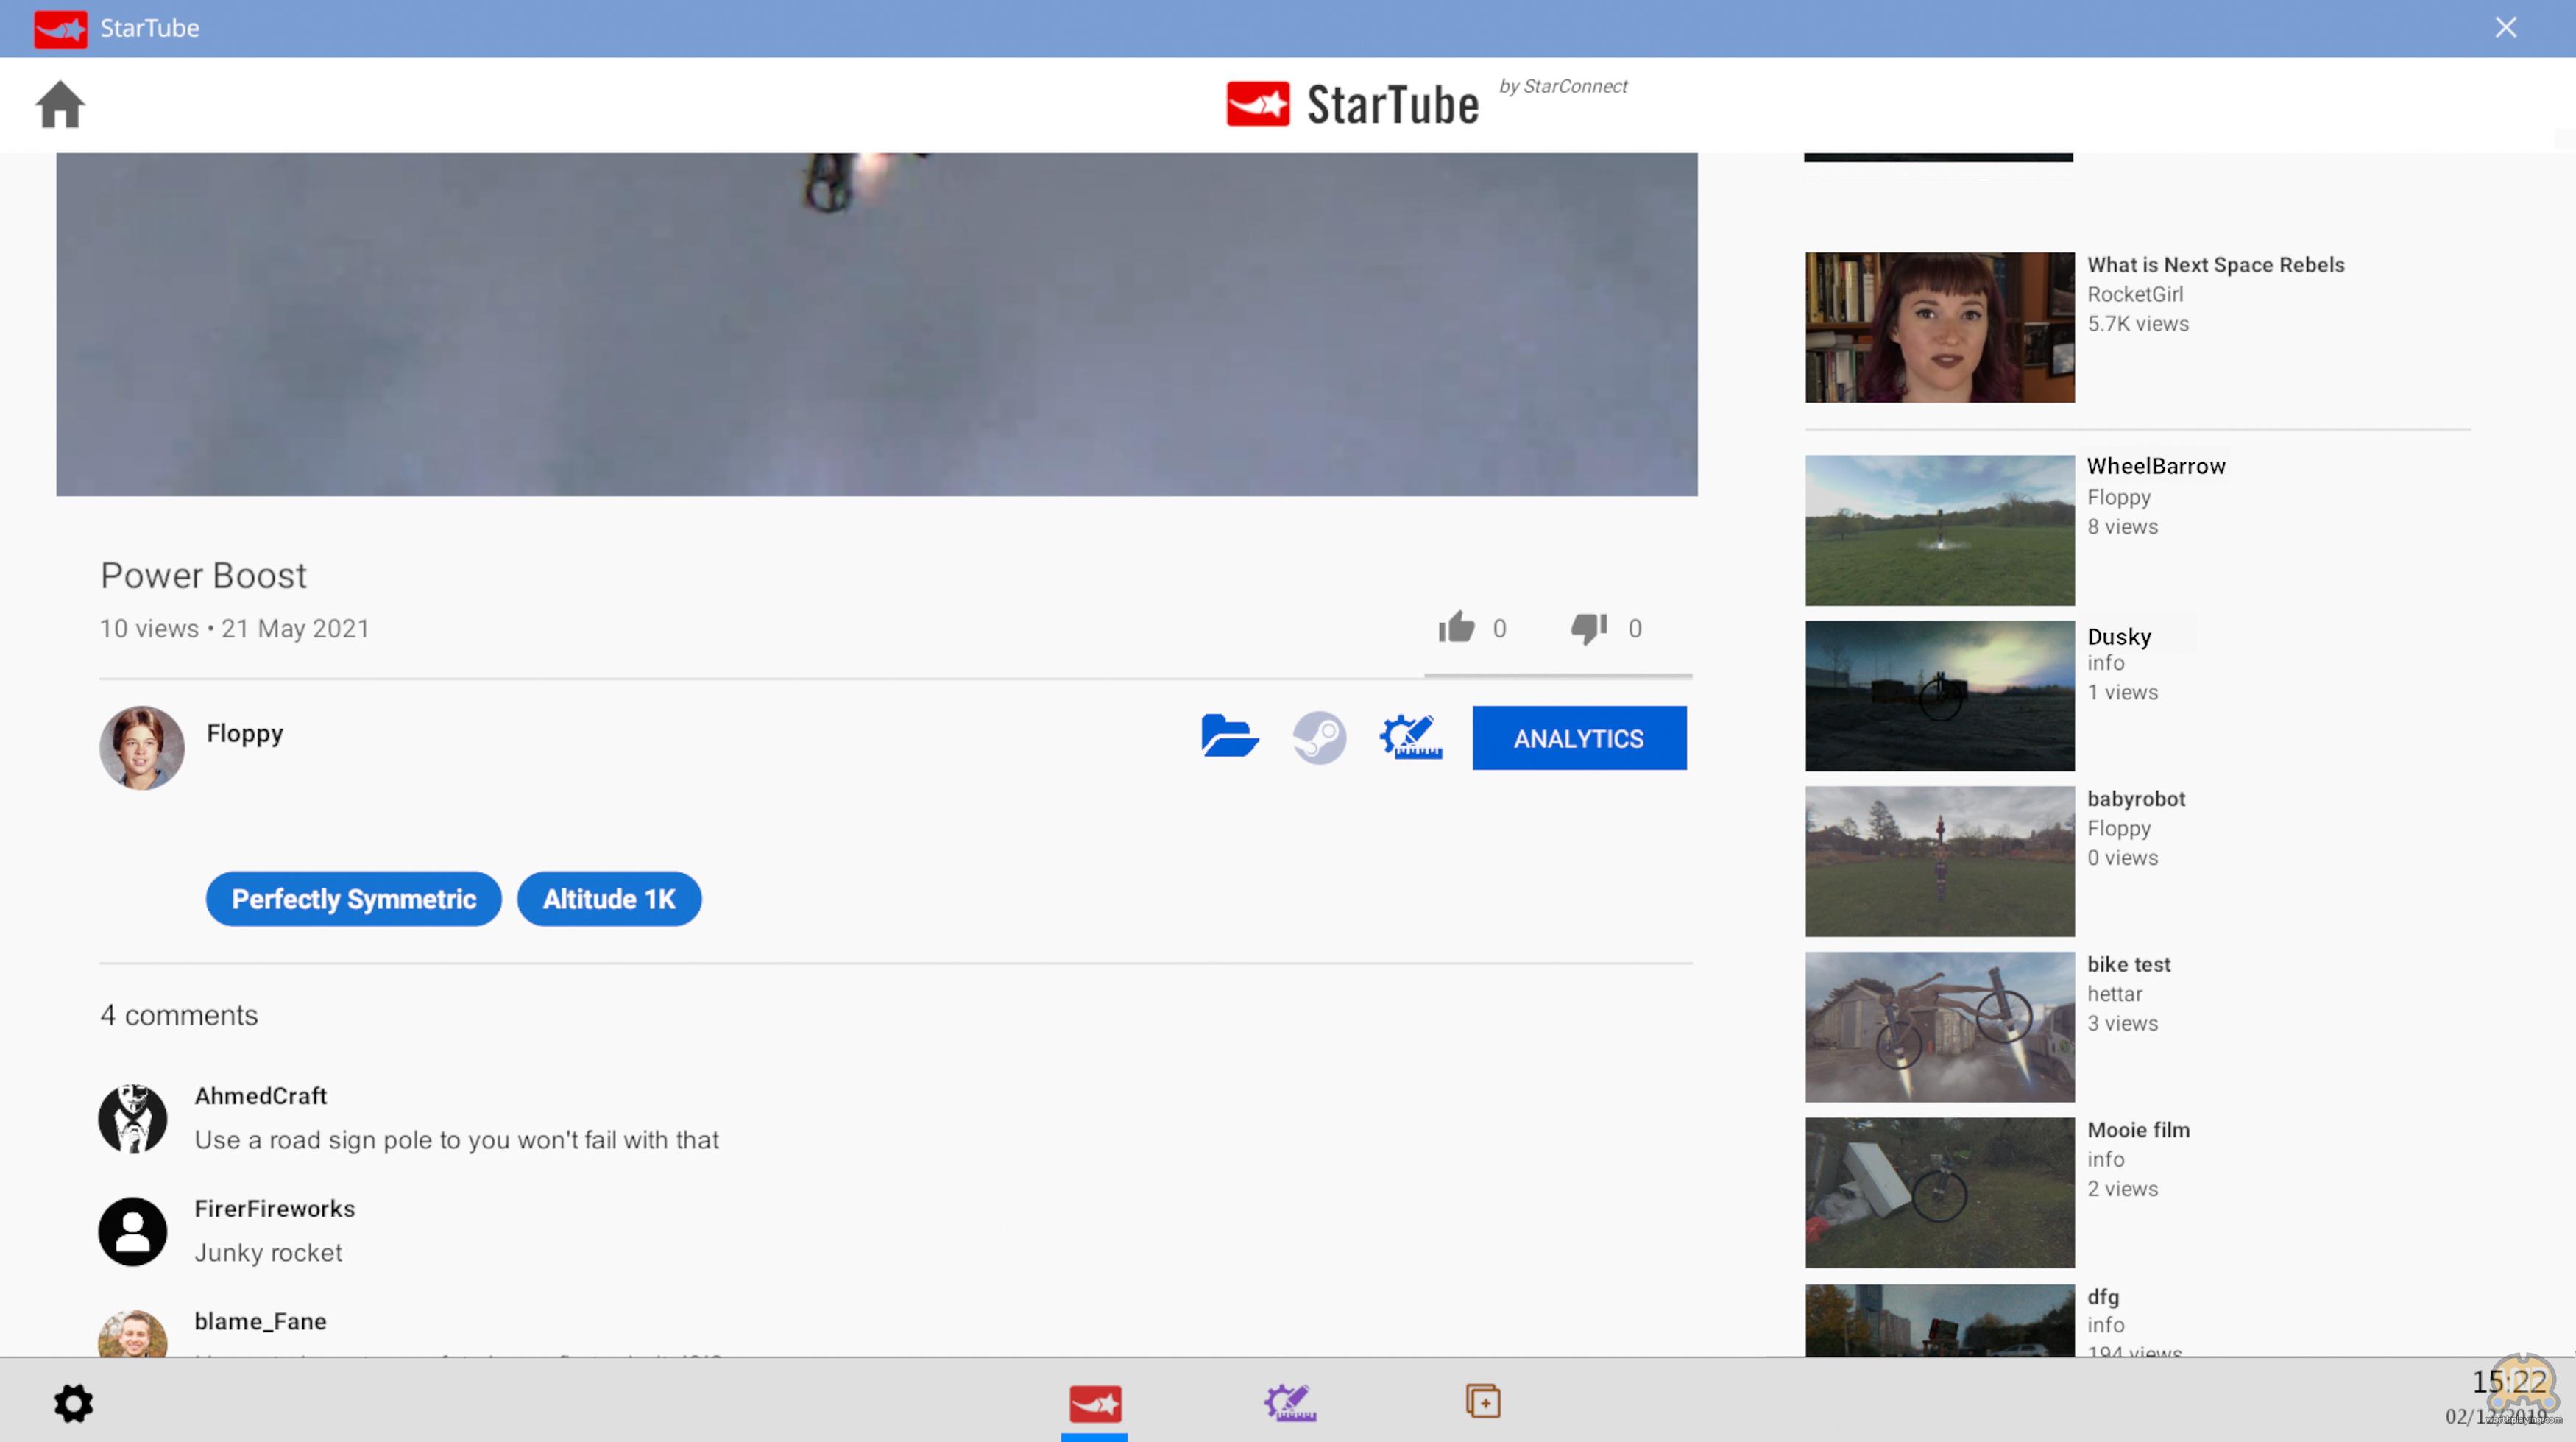Screen dimensions: 2576x1442
Task: Click the orange add-window taskbar icon
Action: (1483, 1401)
